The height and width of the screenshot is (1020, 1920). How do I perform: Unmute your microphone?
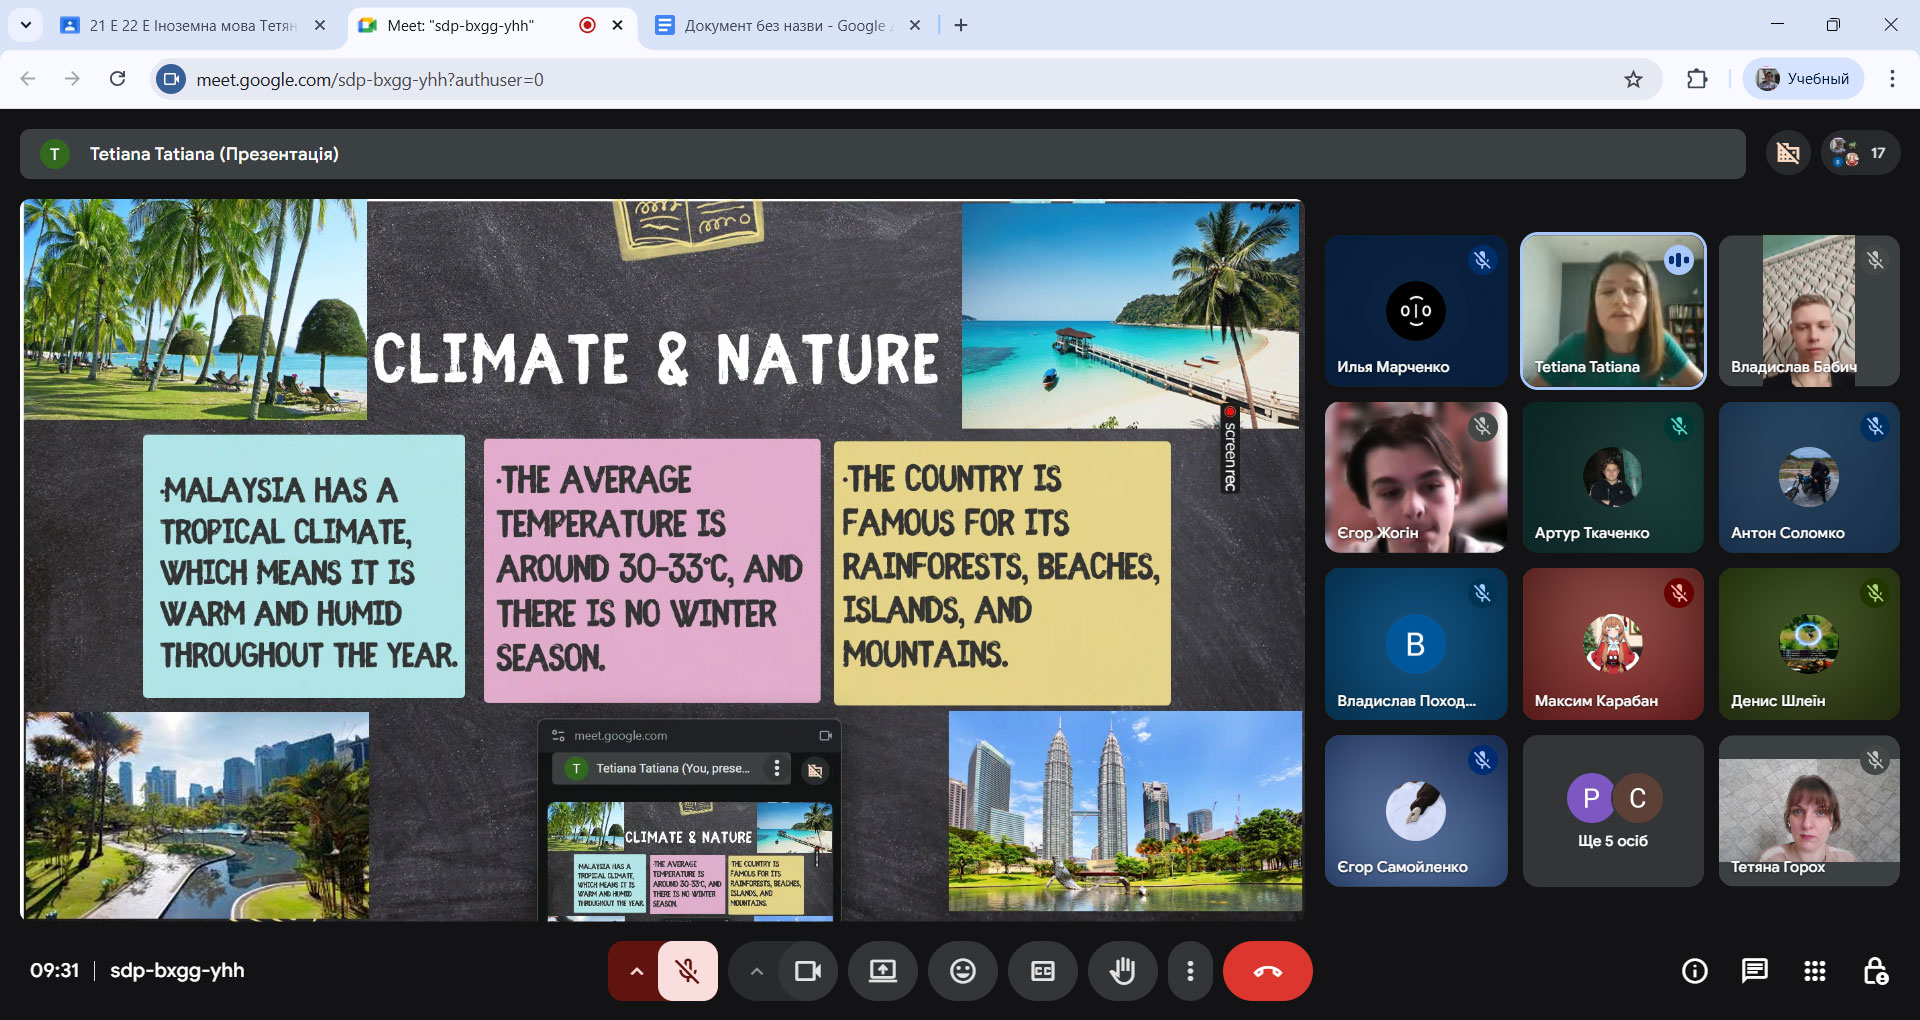687,971
